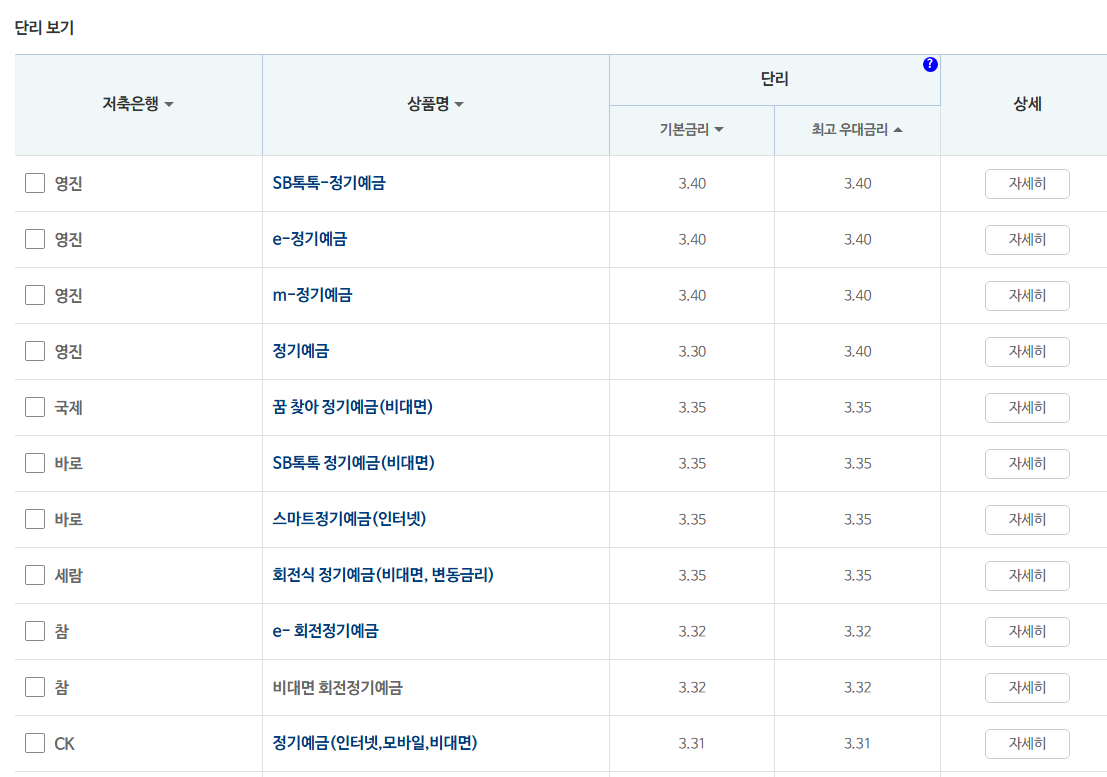Image resolution: width=1107 pixels, height=777 pixels.
Task: Open the 스마트정기예금(인터넷) link
Action: (349, 519)
